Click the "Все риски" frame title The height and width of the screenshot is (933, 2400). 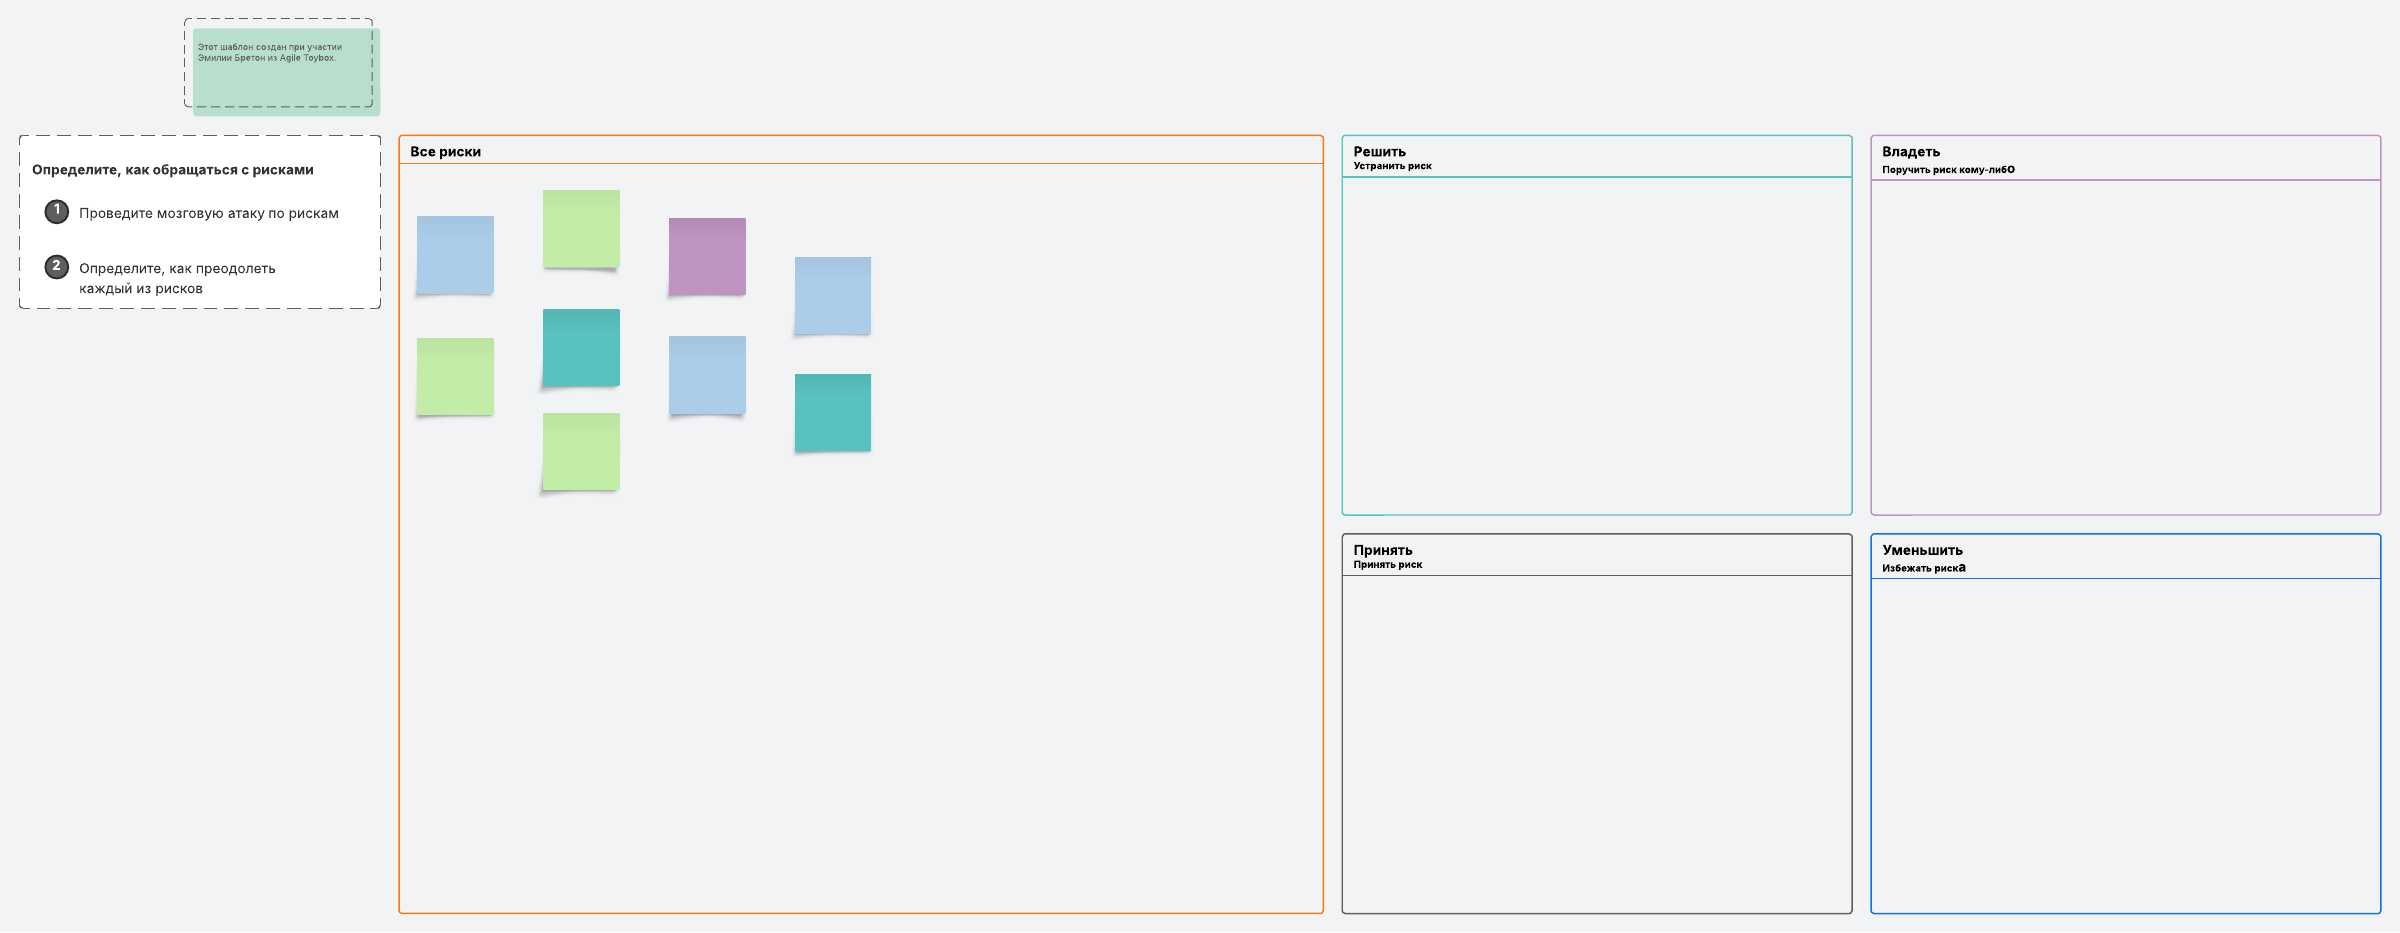(x=445, y=152)
